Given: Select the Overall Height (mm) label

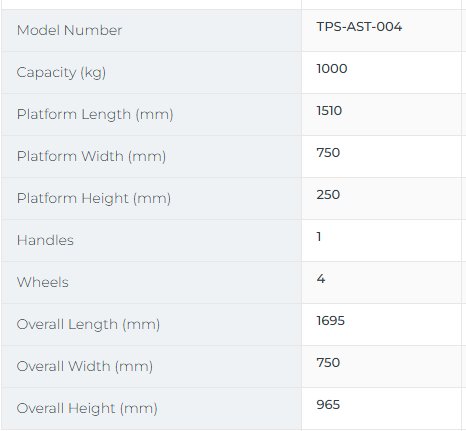Looking at the screenshot, I should (x=87, y=409).
